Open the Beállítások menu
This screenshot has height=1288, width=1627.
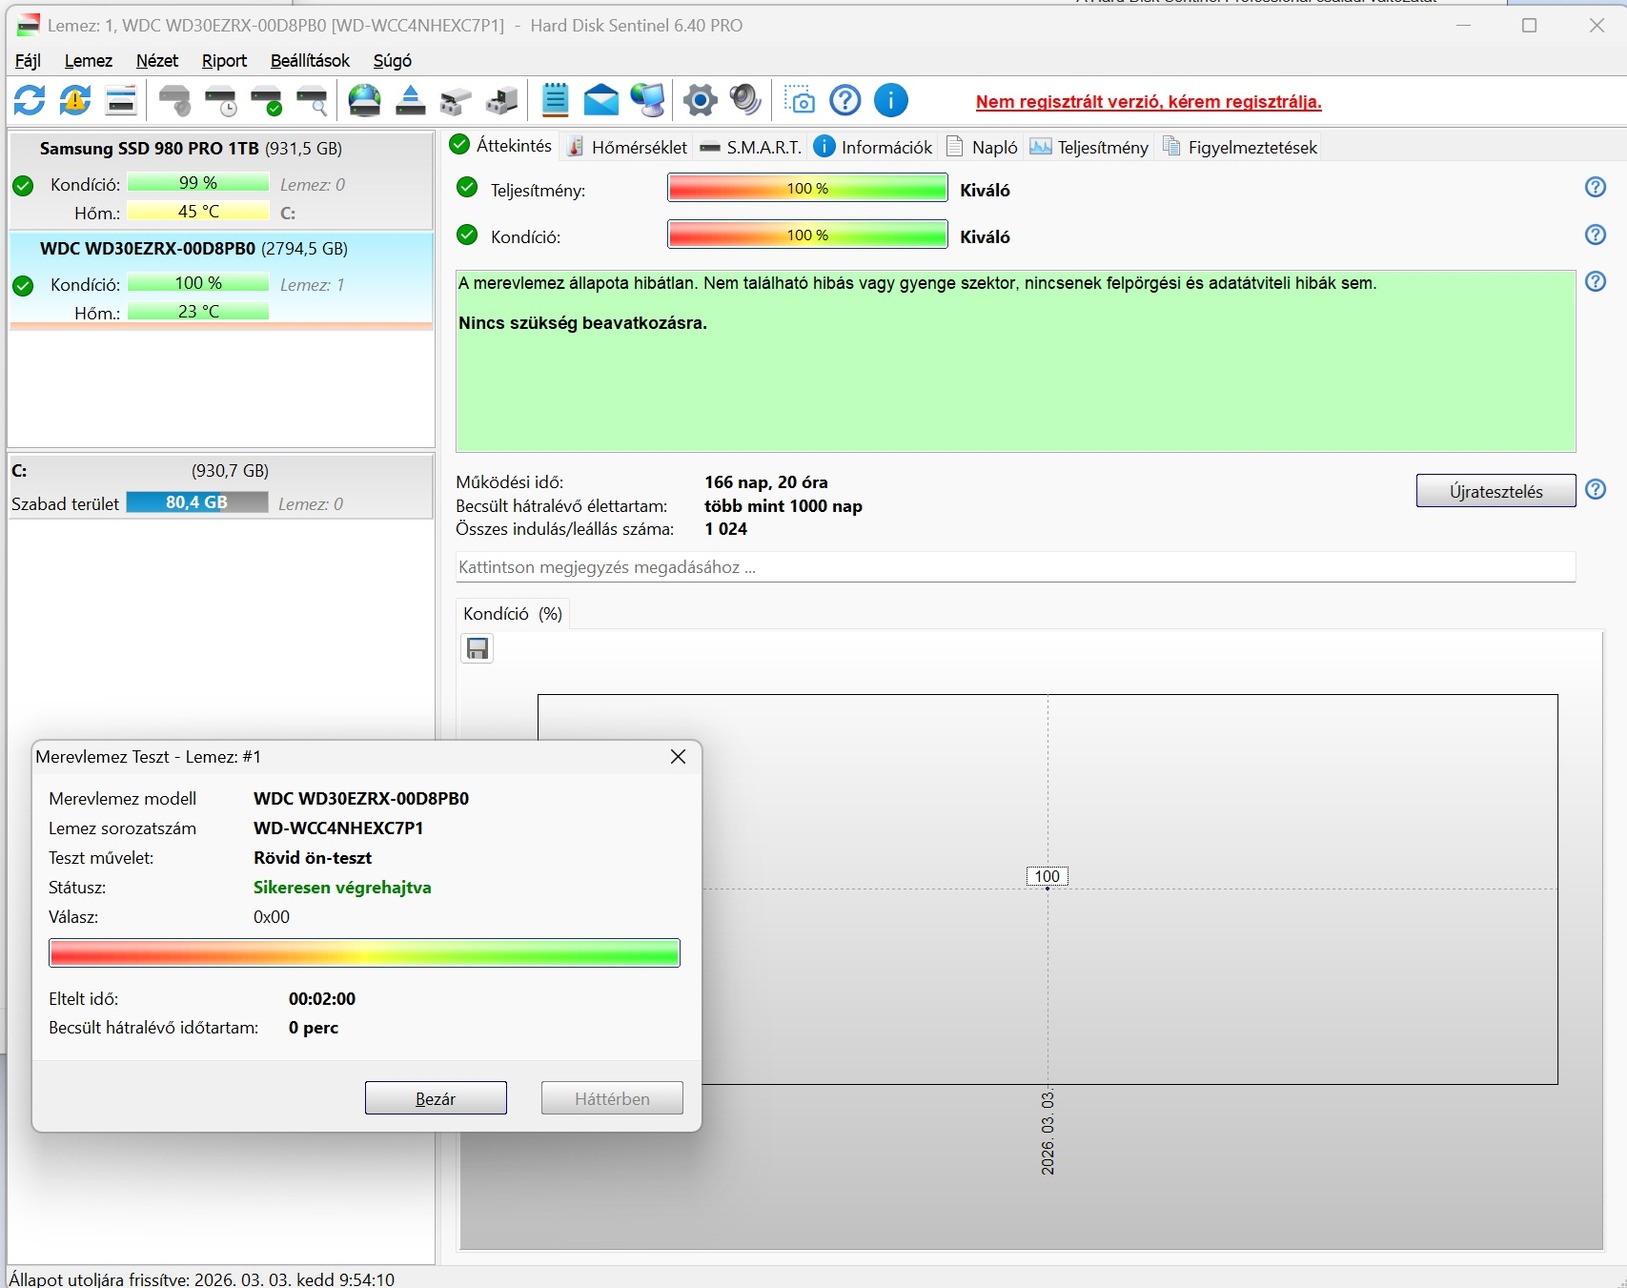tap(310, 61)
